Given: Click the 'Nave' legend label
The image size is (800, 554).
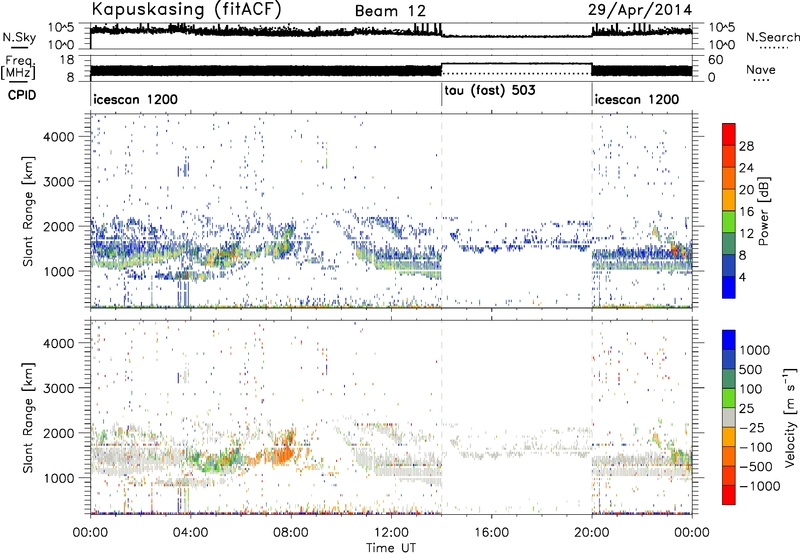Looking at the screenshot, I should [761, 69].
